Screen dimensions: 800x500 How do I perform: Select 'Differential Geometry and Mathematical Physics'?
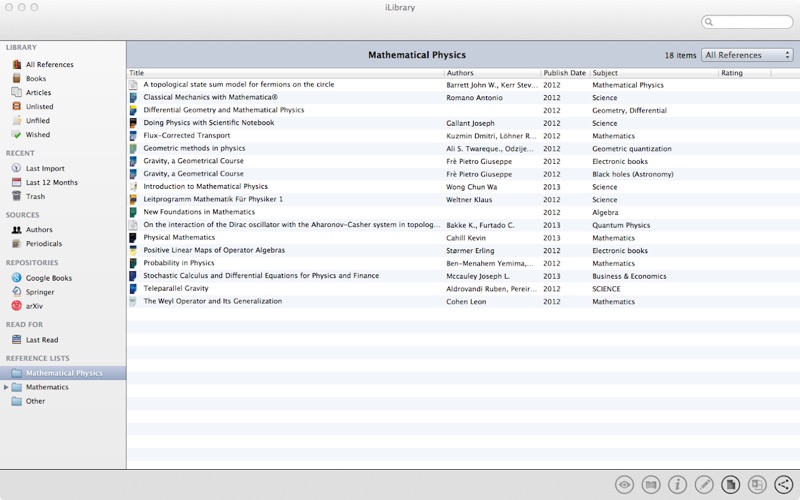[x=463, y=110]
